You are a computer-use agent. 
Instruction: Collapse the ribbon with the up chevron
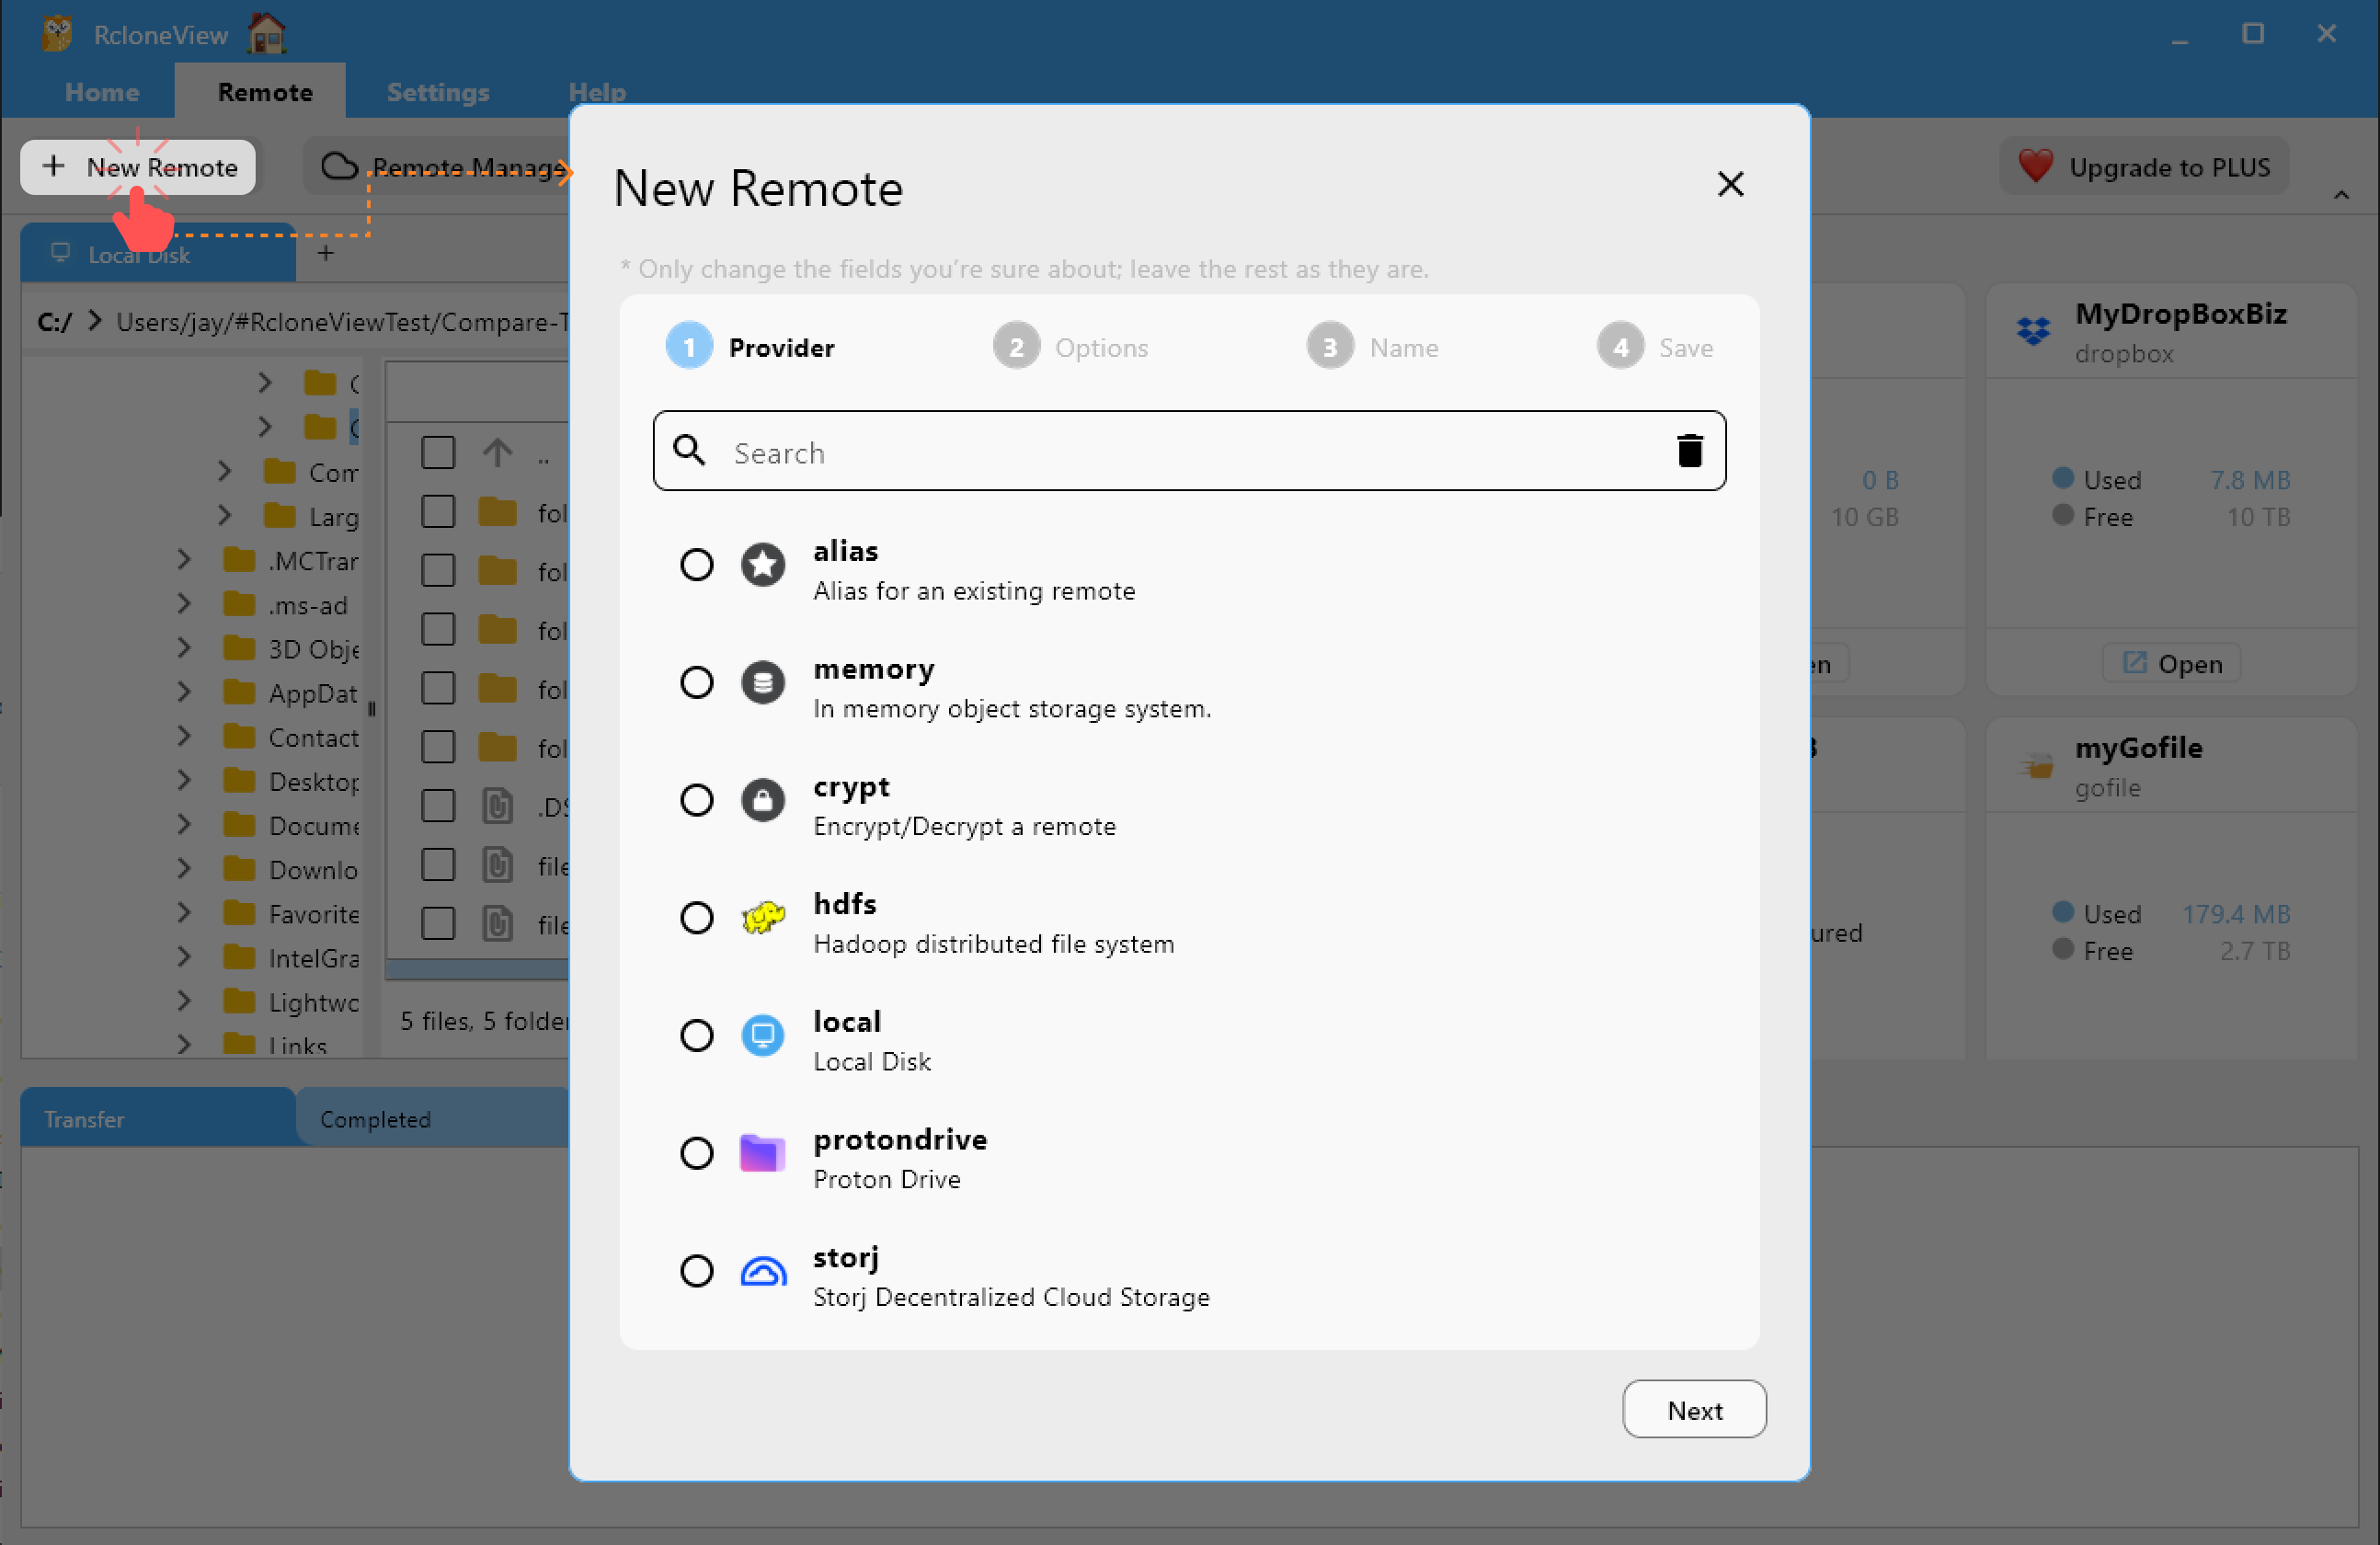click(2341, 194)
